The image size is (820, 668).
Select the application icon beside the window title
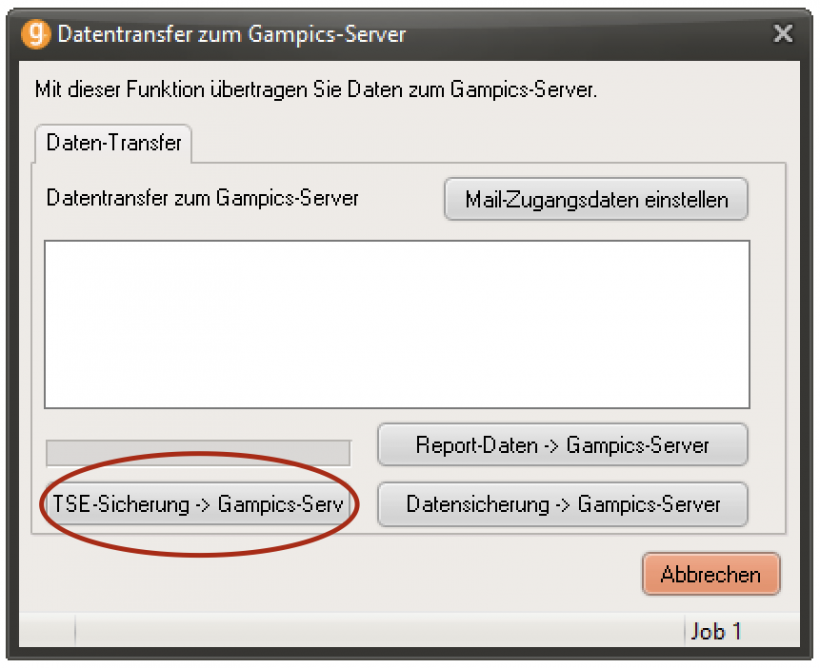[36, 32]
